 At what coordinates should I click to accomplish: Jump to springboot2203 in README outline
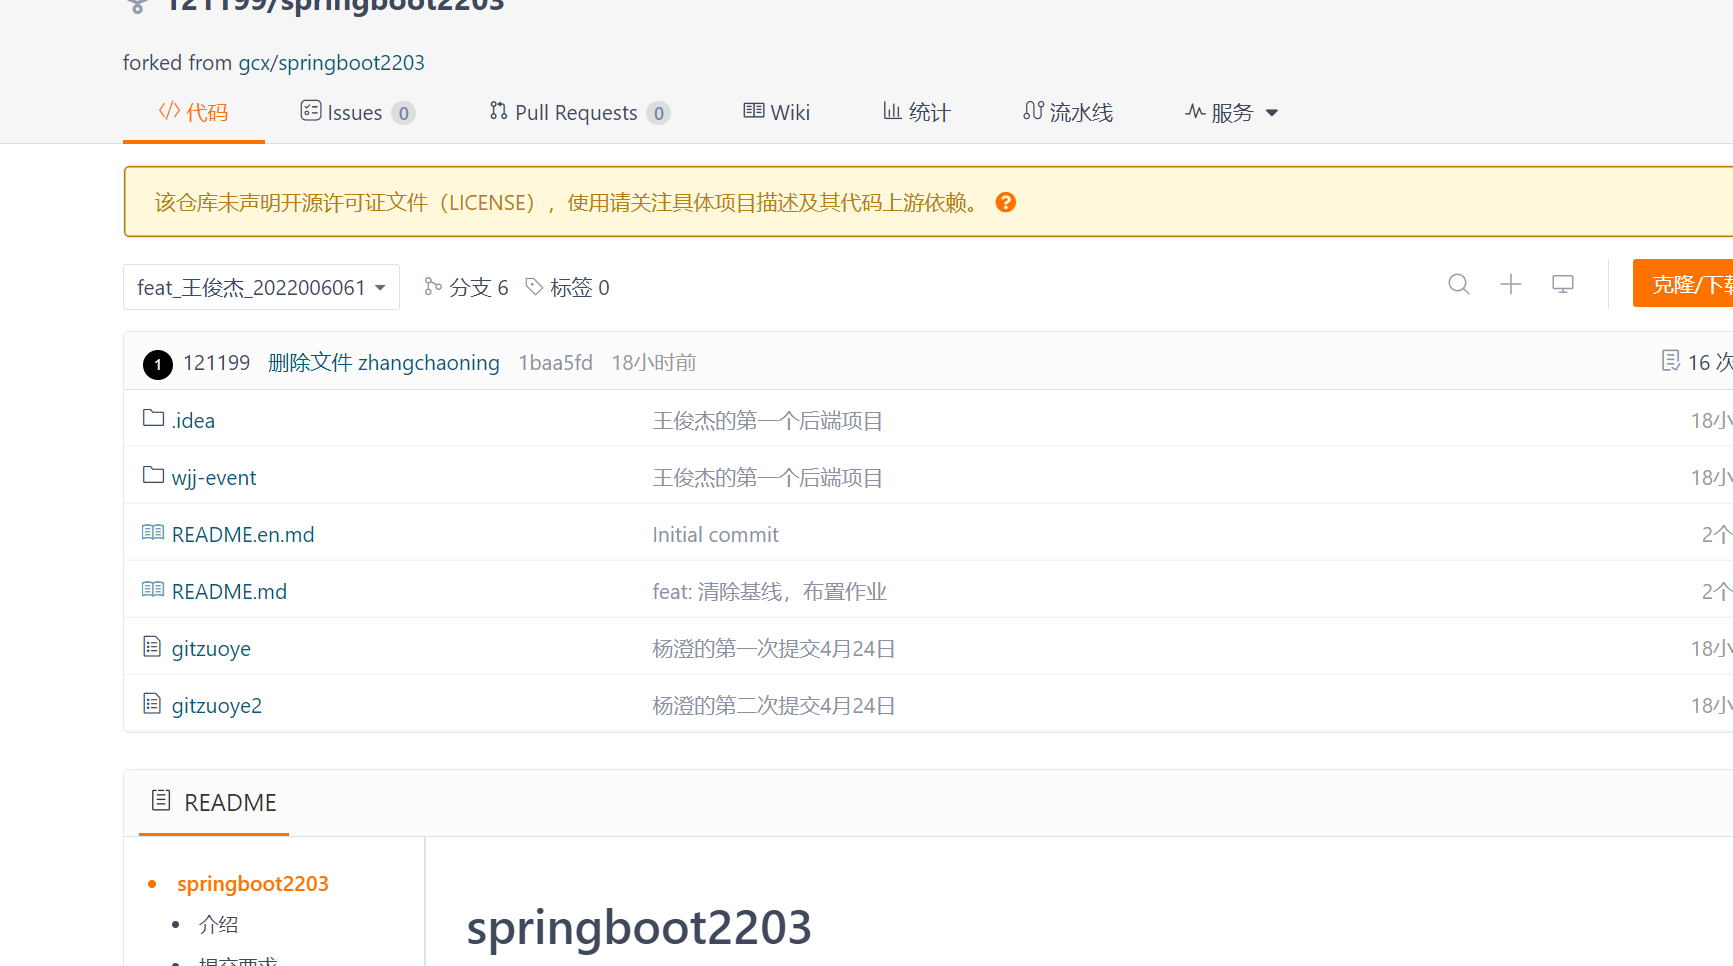tap(253, 883)
